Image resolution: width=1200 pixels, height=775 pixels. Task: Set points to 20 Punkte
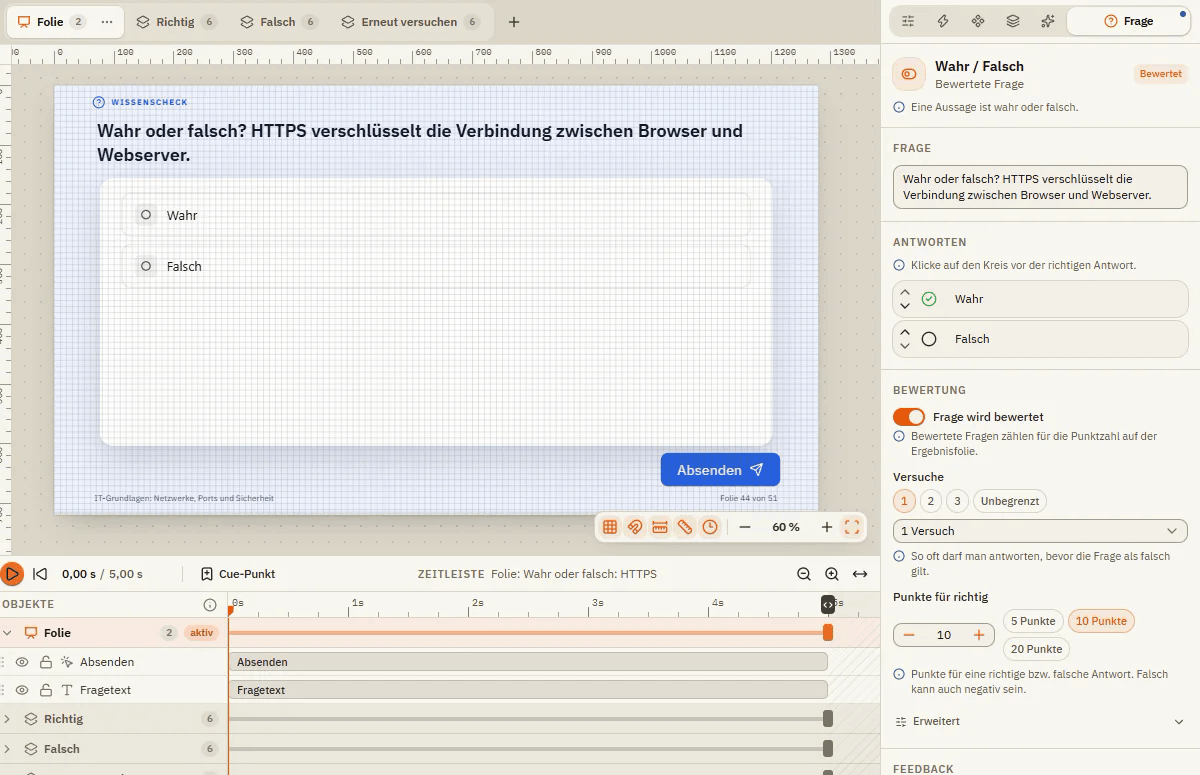pos(1036,649)
